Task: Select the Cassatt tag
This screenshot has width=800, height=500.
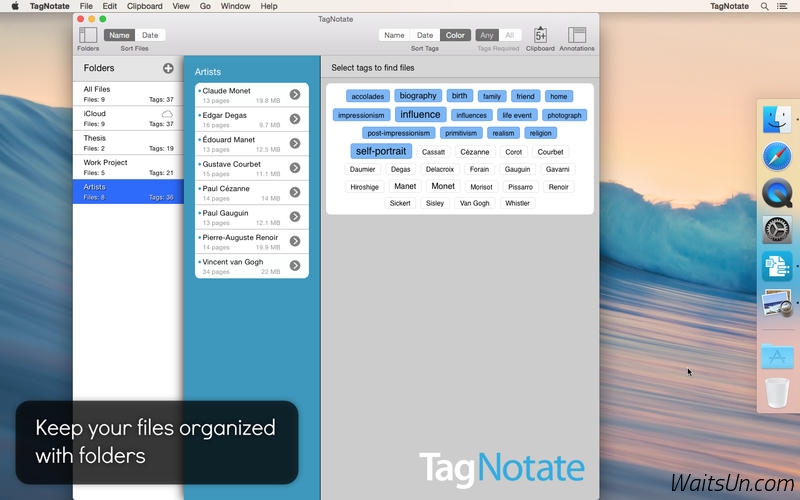Action: click(434, 152)
